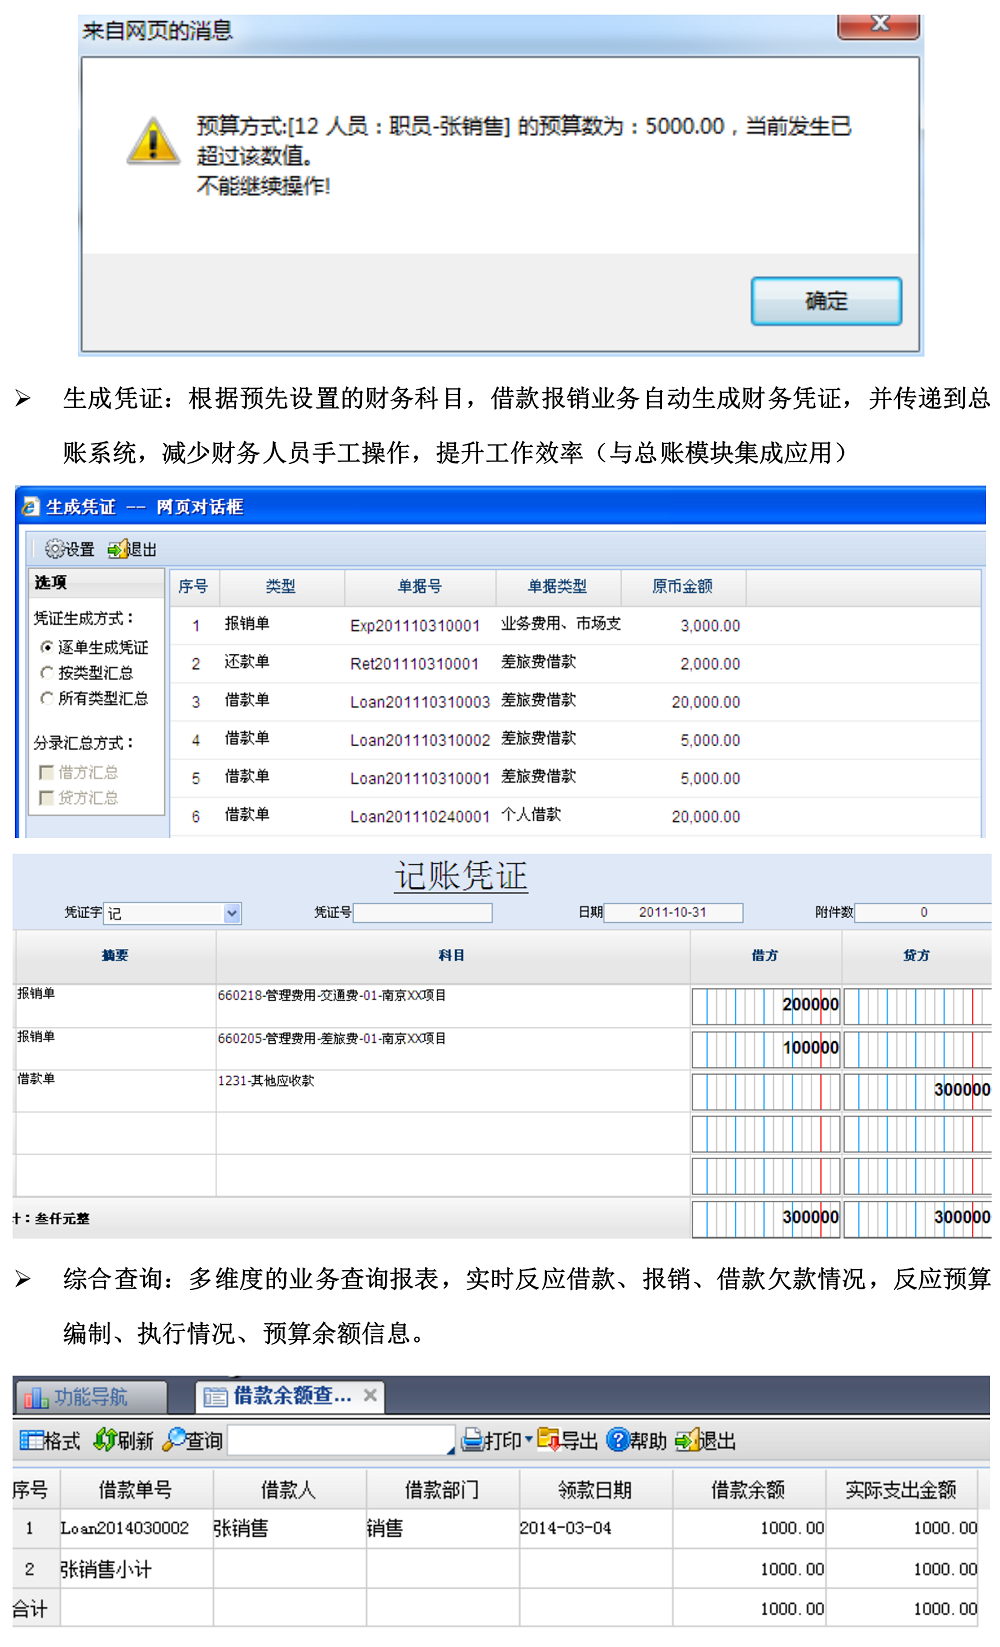The width and height of the screenshot is (1000, 1647).
Task: Expand the 凭证字 dropdown
Action: tap(232, 913)
